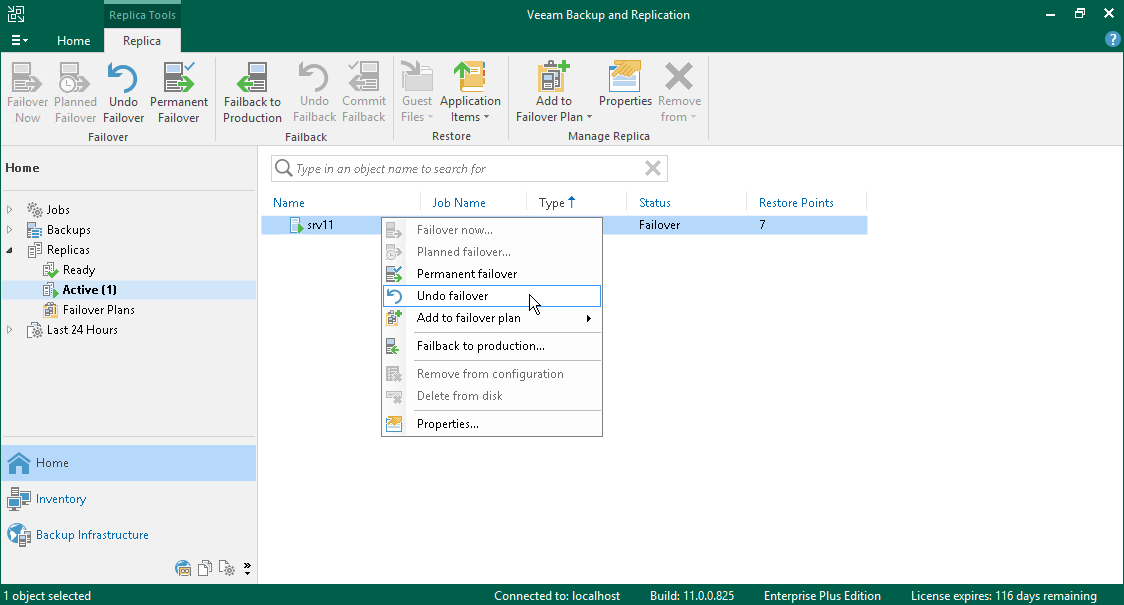Expand the Backups tree node
The height and width of the screenshot is (605, 1124).
point(10,230)
